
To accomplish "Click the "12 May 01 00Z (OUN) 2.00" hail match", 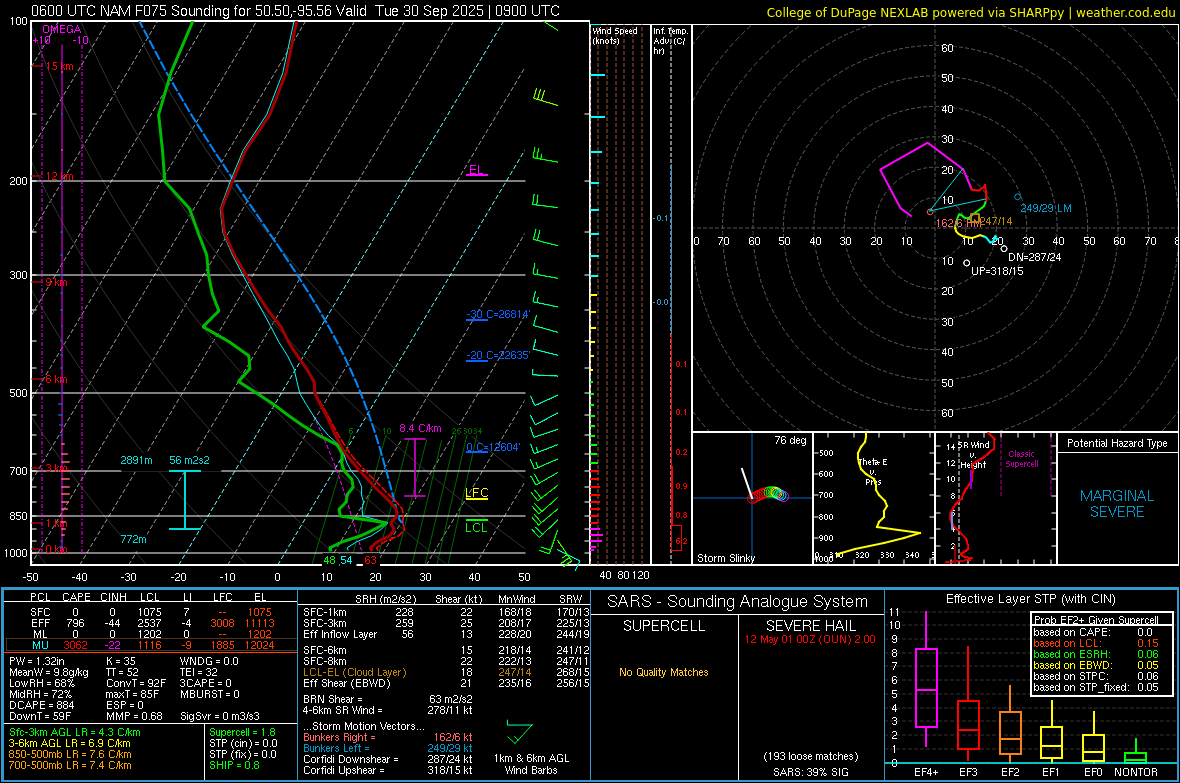I will [x=810, y=639].
